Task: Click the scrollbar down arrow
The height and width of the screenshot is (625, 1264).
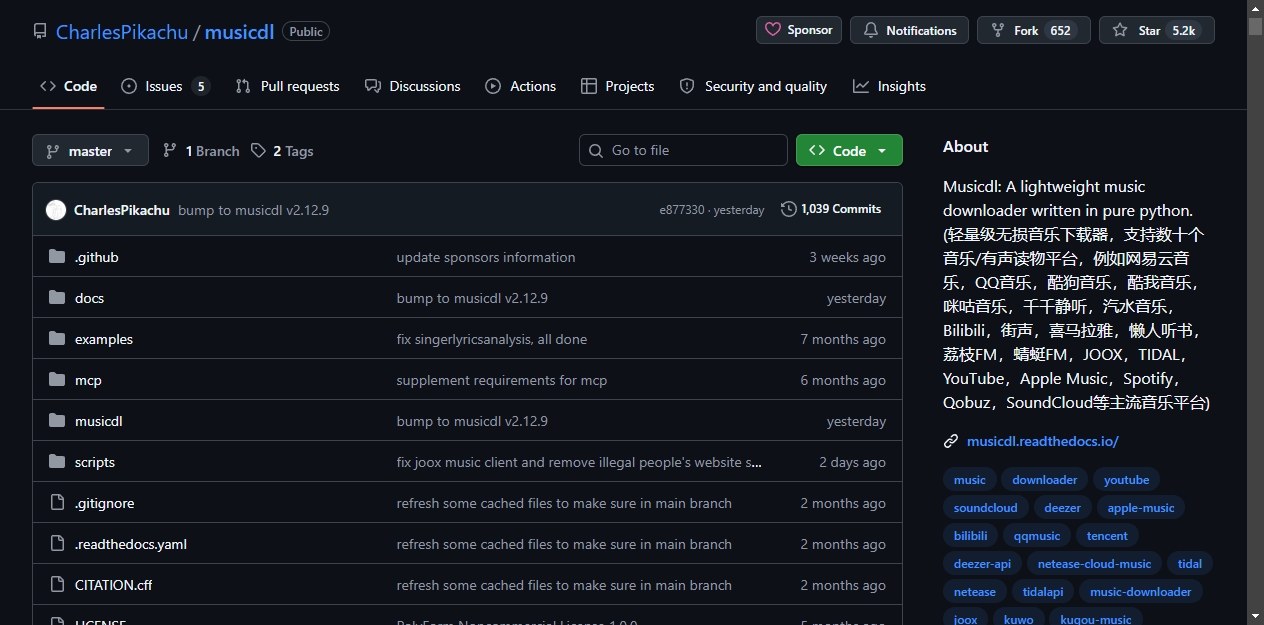Action: [1255, 616]
